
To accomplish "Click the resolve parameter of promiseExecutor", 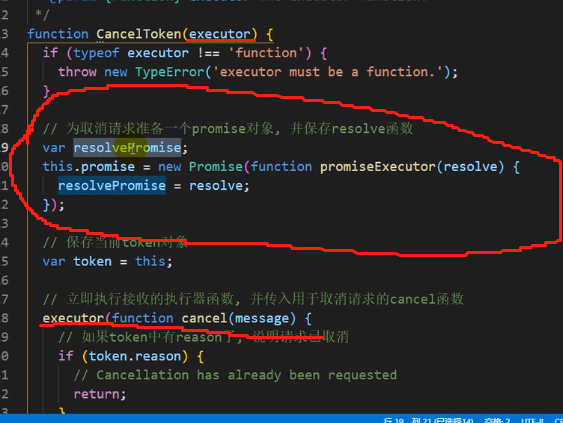I will click(x=471, y=167).
